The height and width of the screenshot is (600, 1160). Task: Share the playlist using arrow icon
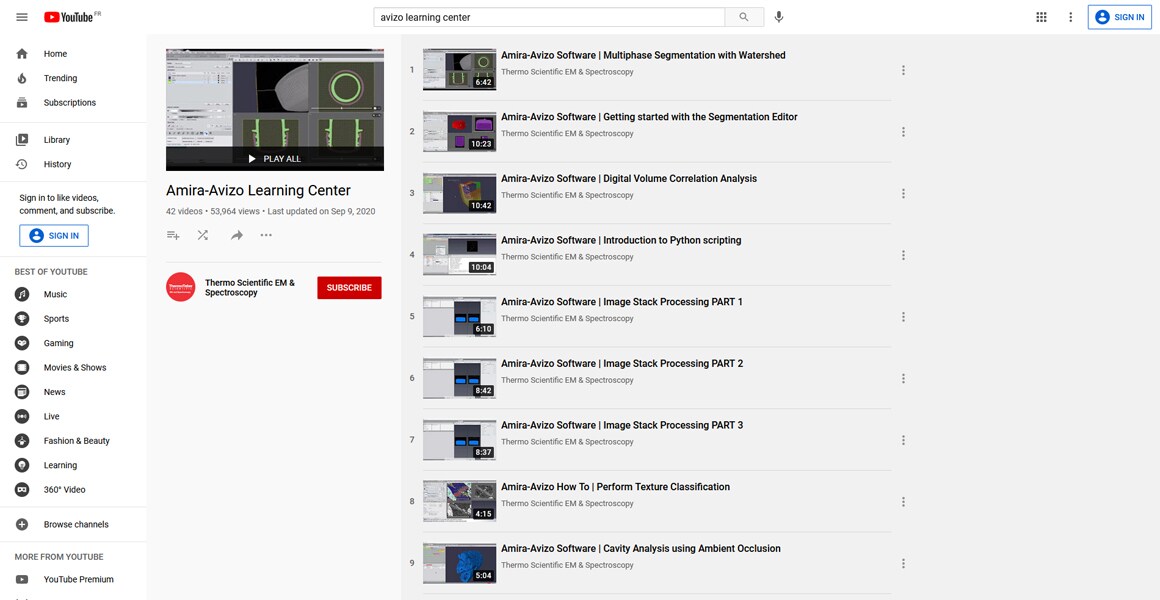point(237,235)
